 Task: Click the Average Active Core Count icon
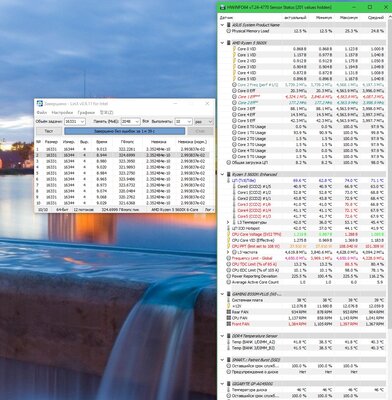pyautogui.click(x=228, y=282)
